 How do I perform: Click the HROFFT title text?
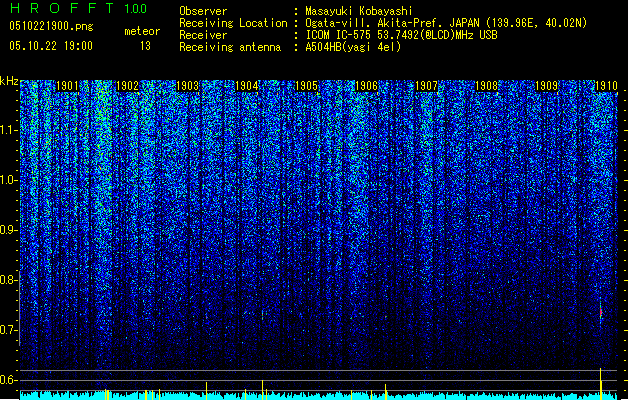pos(62,8)
